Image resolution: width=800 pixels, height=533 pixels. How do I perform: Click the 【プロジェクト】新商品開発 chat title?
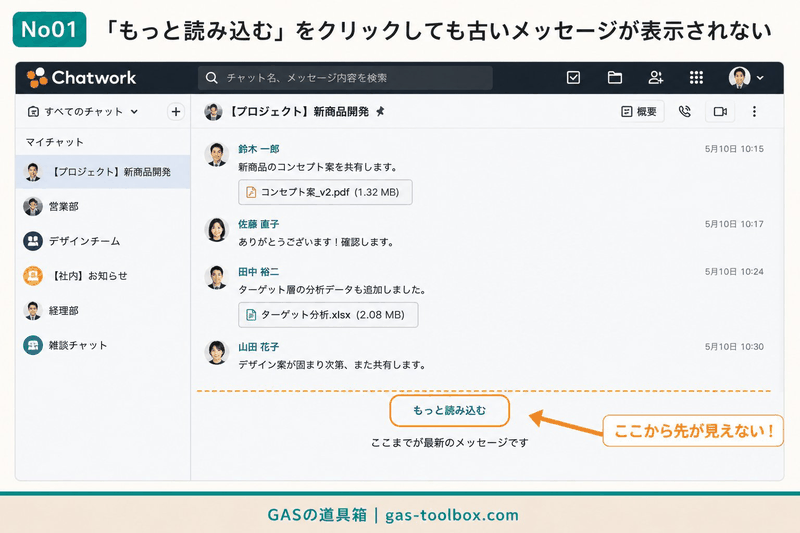297,111
